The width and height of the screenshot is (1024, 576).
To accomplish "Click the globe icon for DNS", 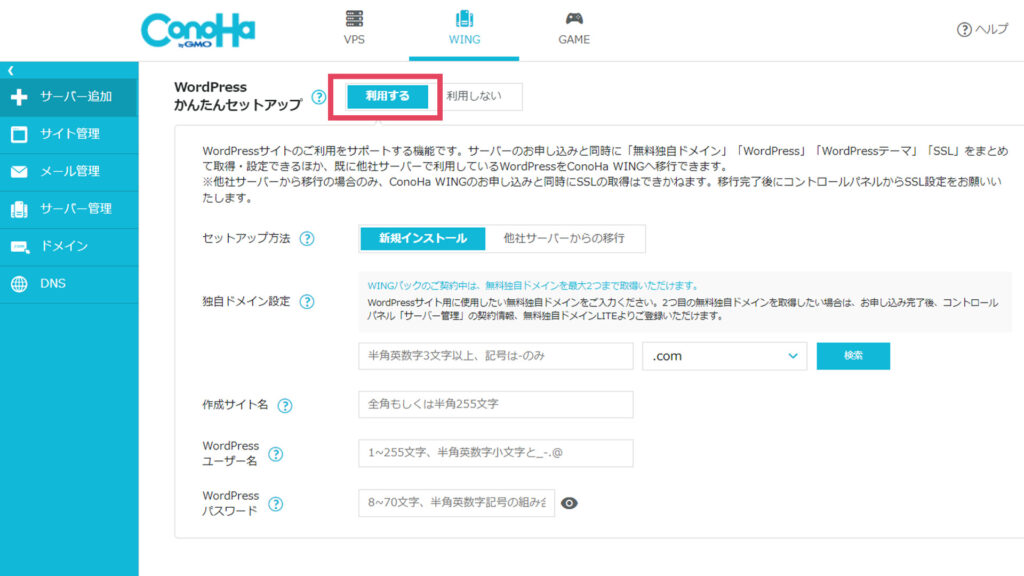I will coord(19,284).
